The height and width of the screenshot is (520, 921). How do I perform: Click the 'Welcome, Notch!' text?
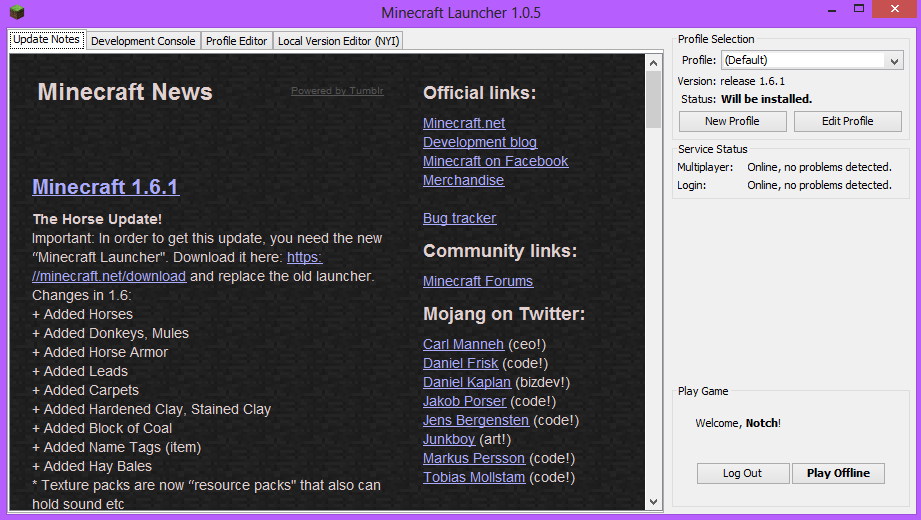click(738, 423)
